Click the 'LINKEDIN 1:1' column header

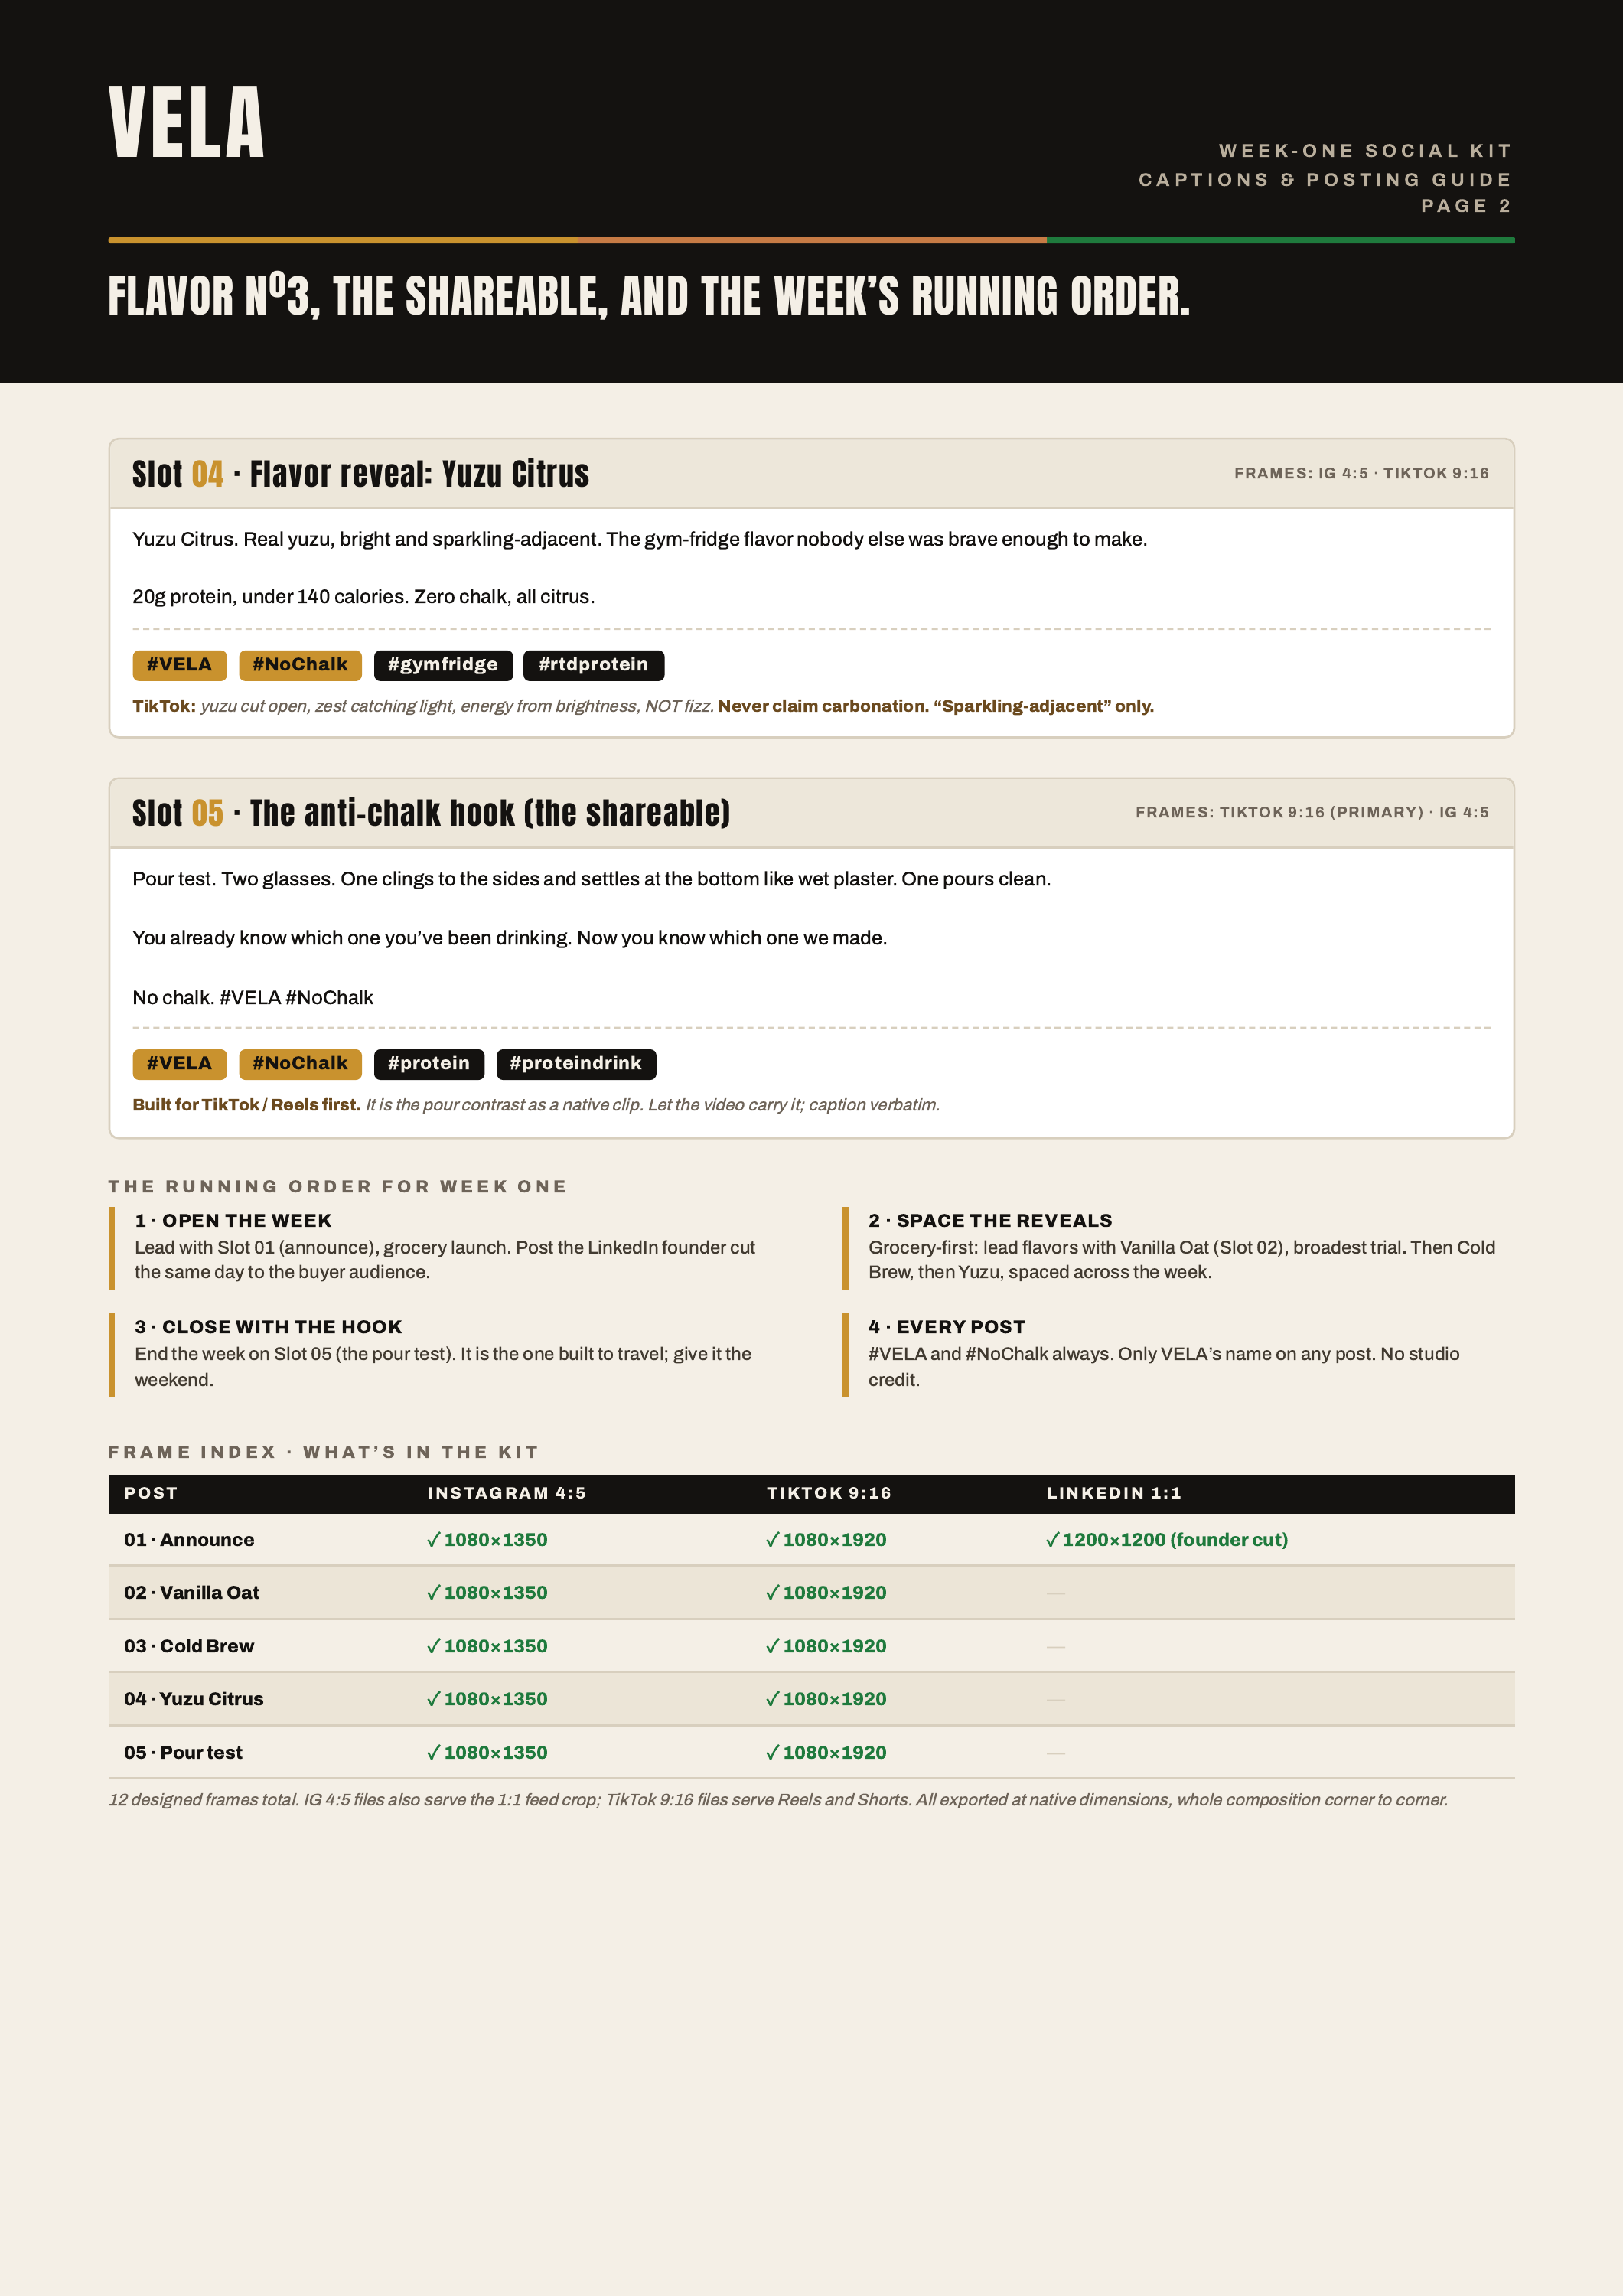(x=1114, y=1493)
